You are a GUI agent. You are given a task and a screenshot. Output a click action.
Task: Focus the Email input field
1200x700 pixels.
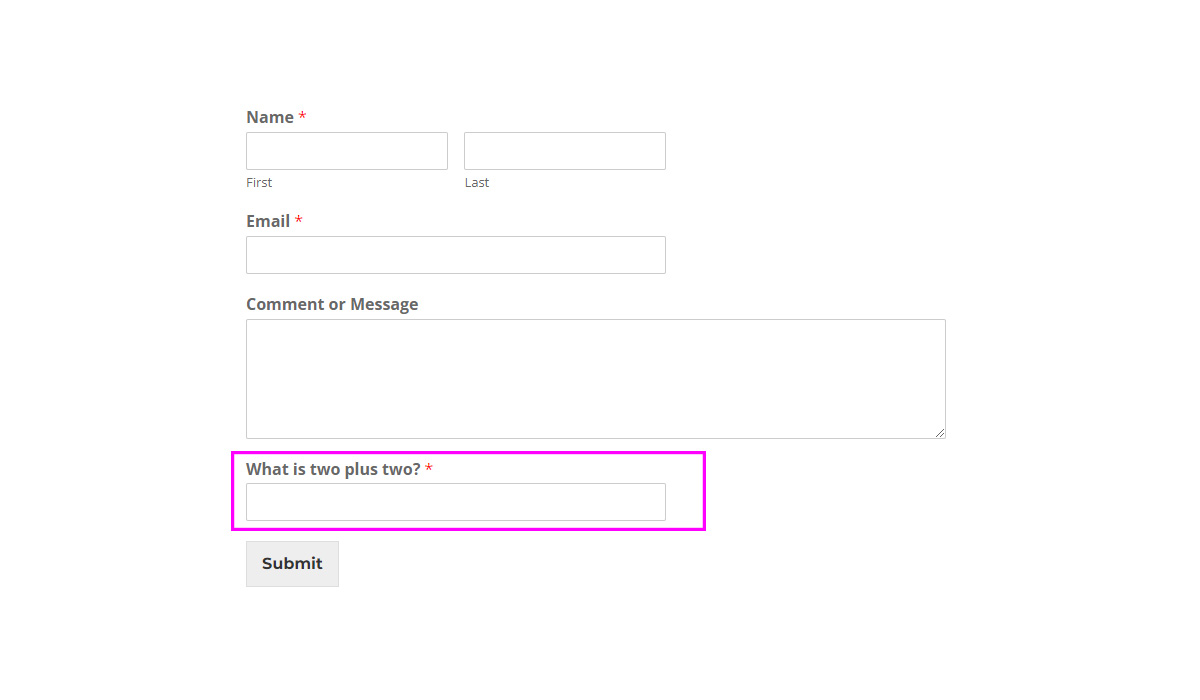click(x=456, y=255)
